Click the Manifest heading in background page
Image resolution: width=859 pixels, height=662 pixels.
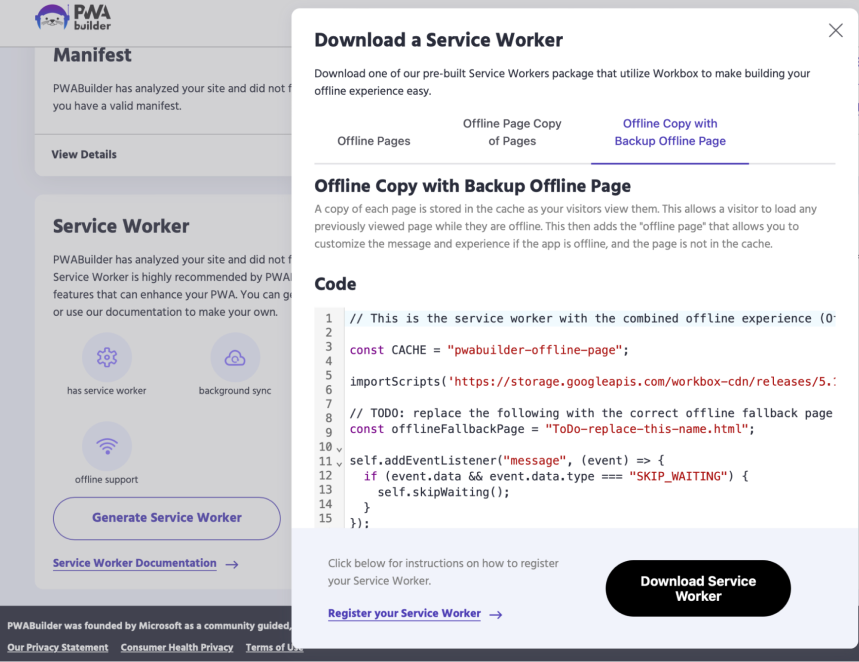coord(92,55)
